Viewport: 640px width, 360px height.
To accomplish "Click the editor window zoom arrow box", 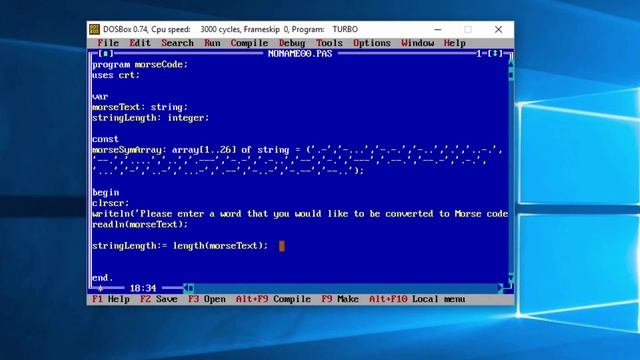I will (x=495, y=53).
